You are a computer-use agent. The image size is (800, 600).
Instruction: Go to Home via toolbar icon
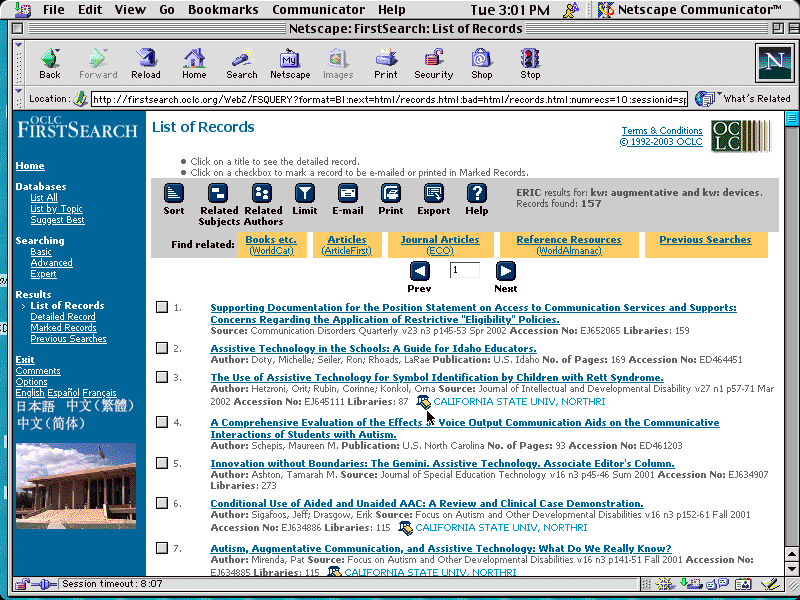[x=194, y=64]
